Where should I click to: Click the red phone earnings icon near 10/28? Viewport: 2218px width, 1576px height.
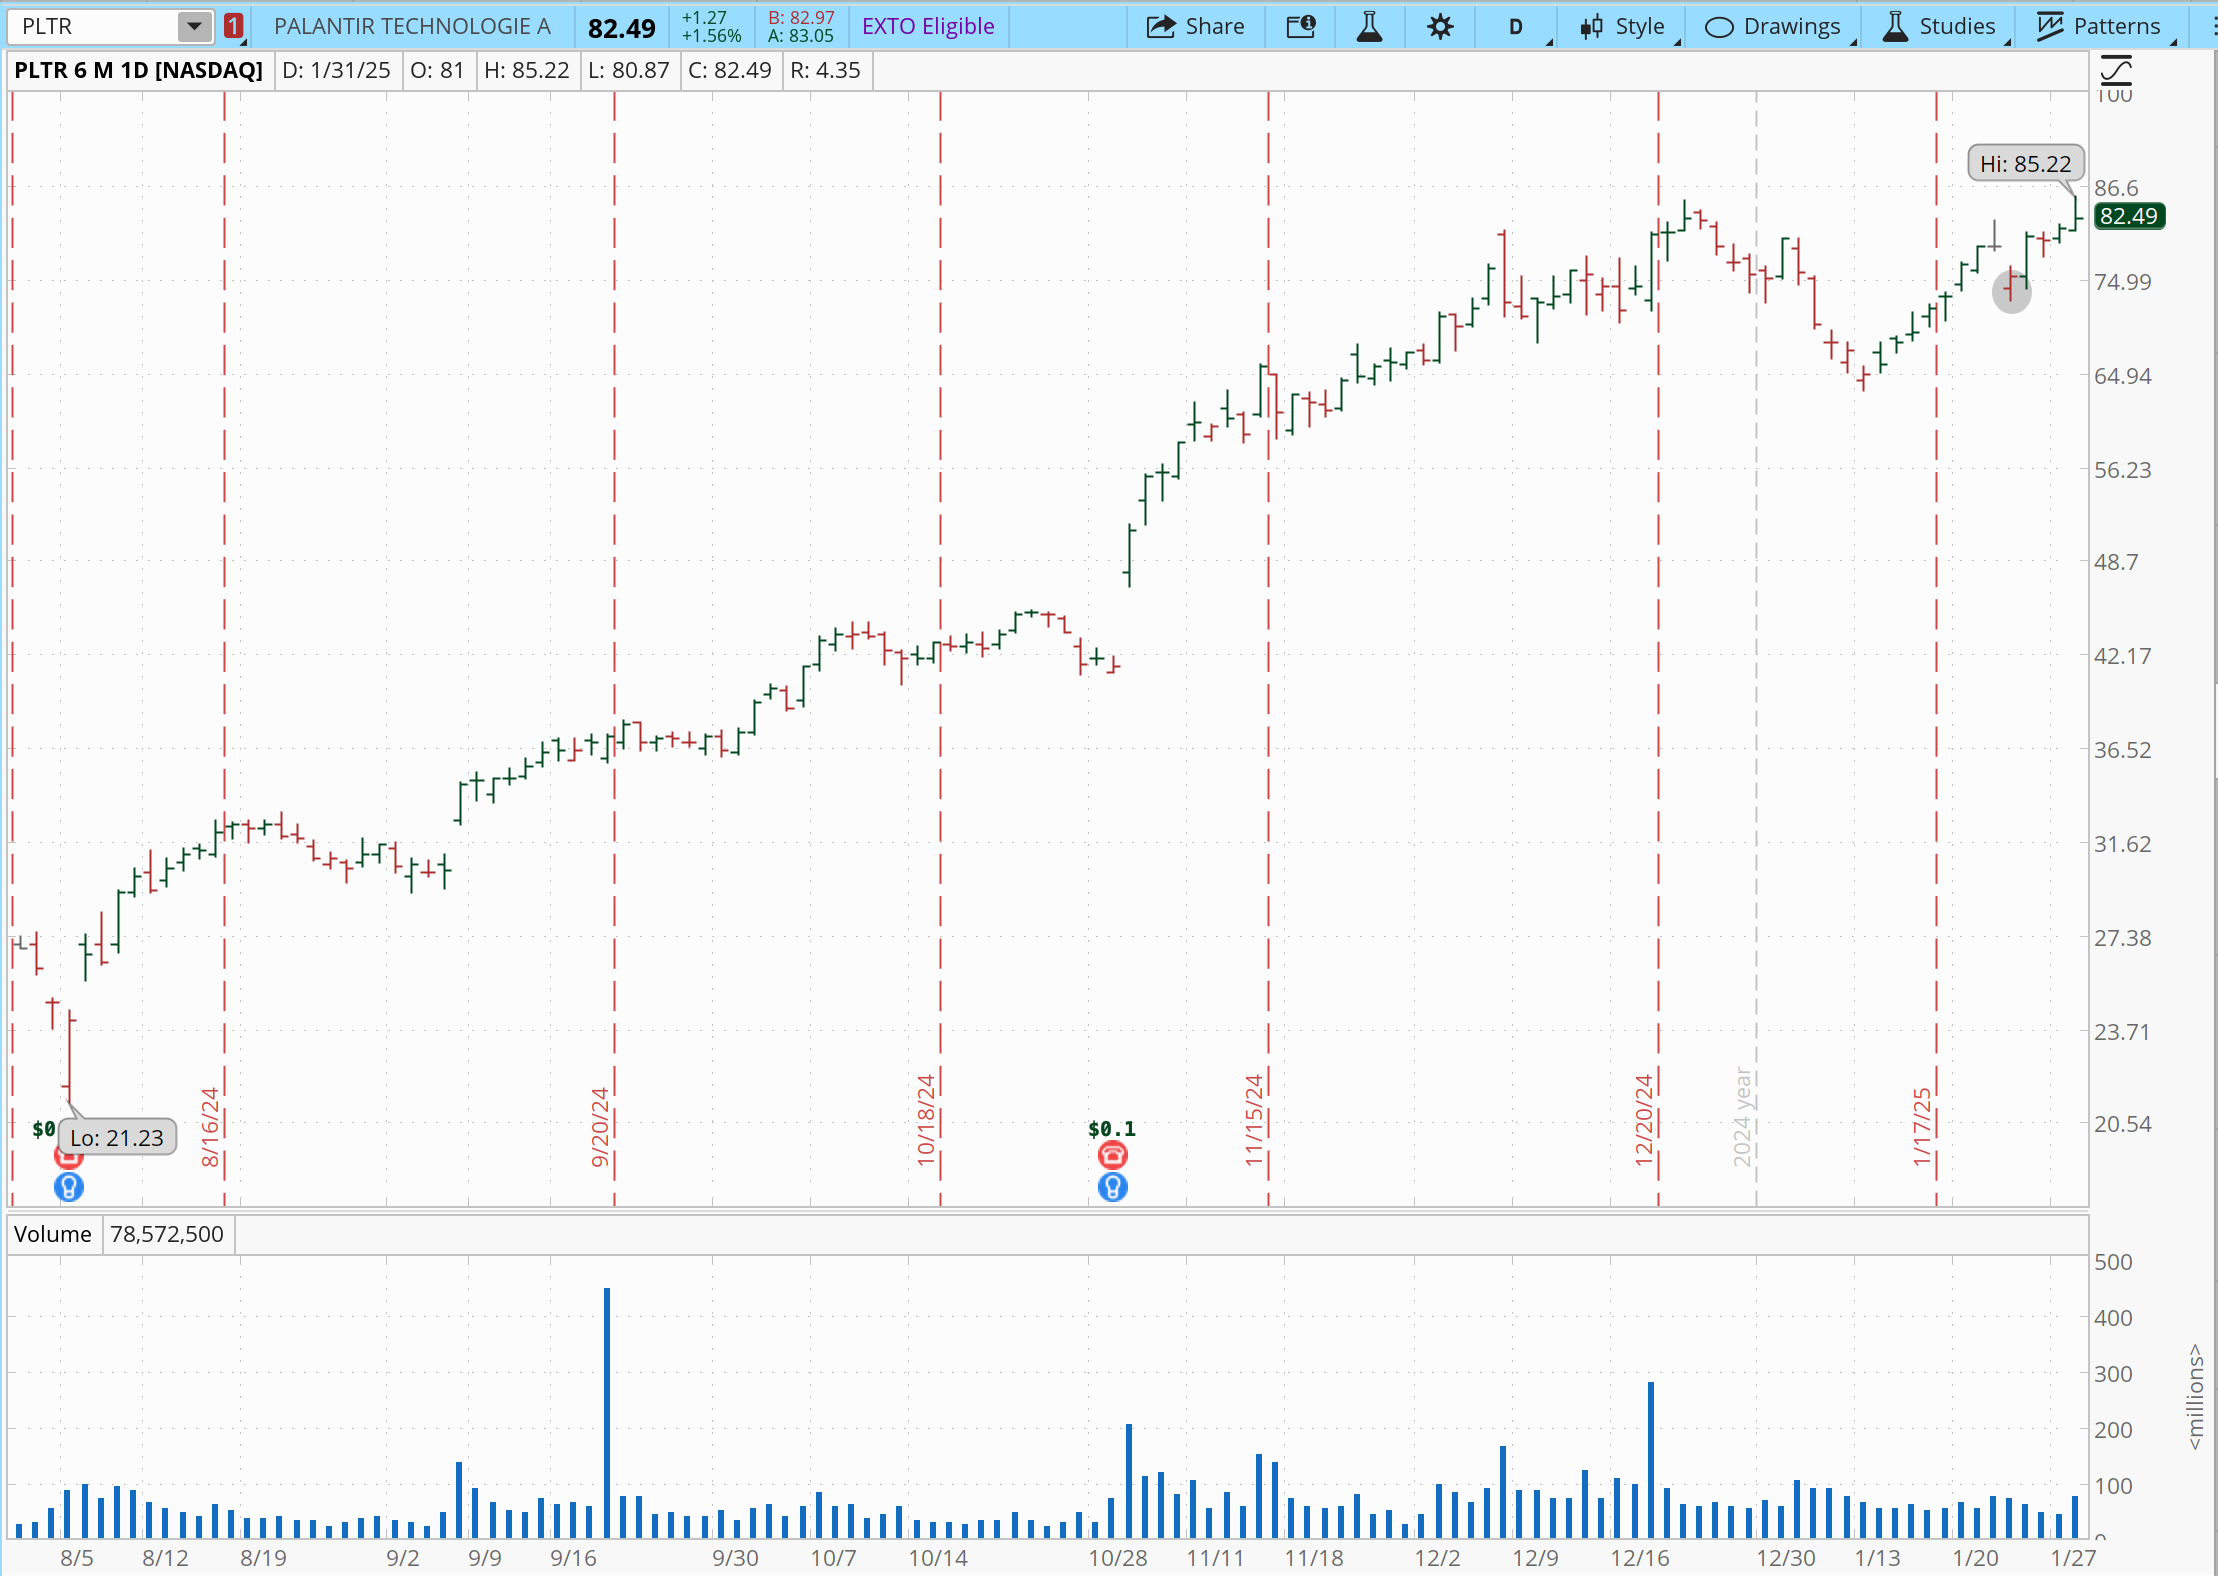click(1112, 1156)
